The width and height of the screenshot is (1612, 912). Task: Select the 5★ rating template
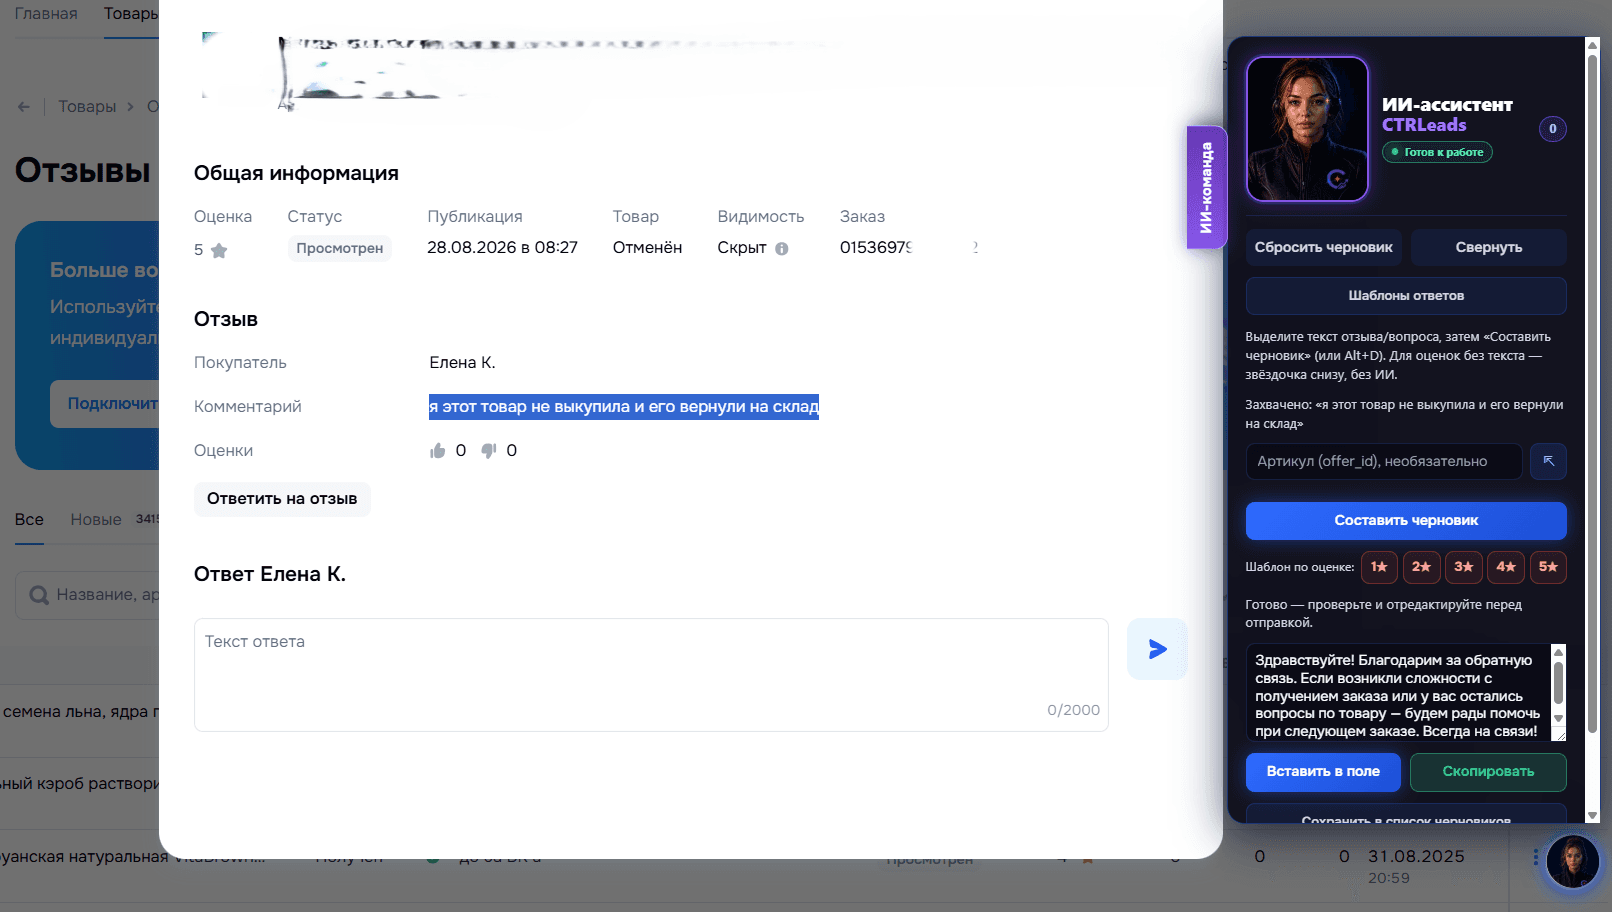point(1548,567)
